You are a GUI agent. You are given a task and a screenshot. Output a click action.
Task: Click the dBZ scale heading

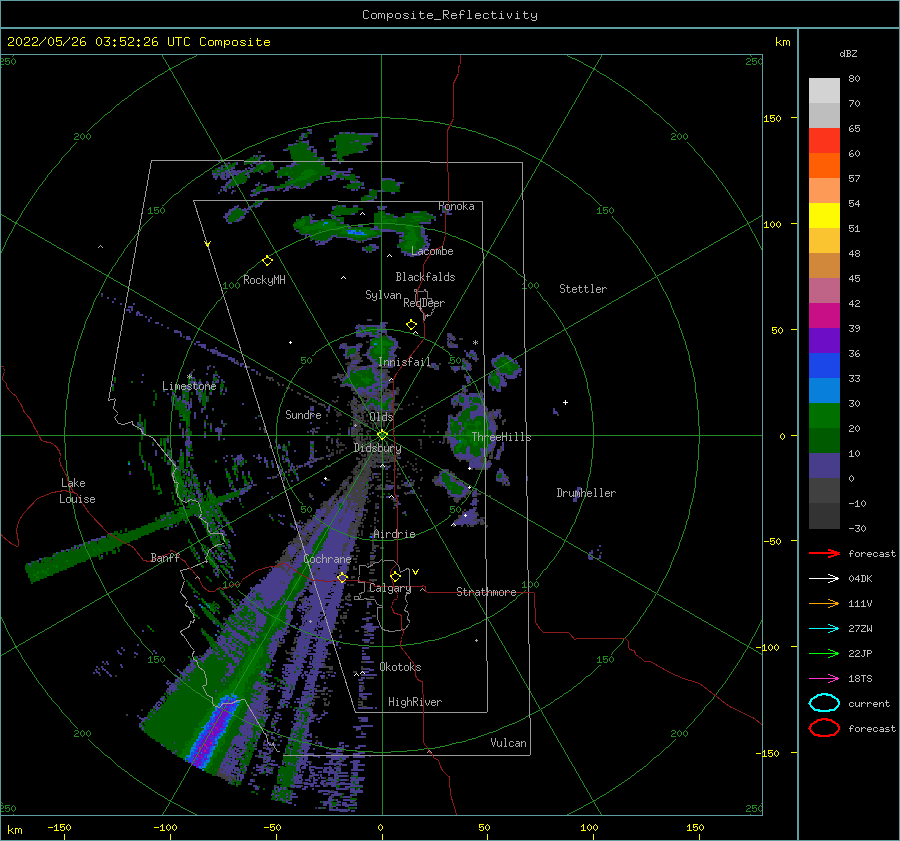point(848,54)
